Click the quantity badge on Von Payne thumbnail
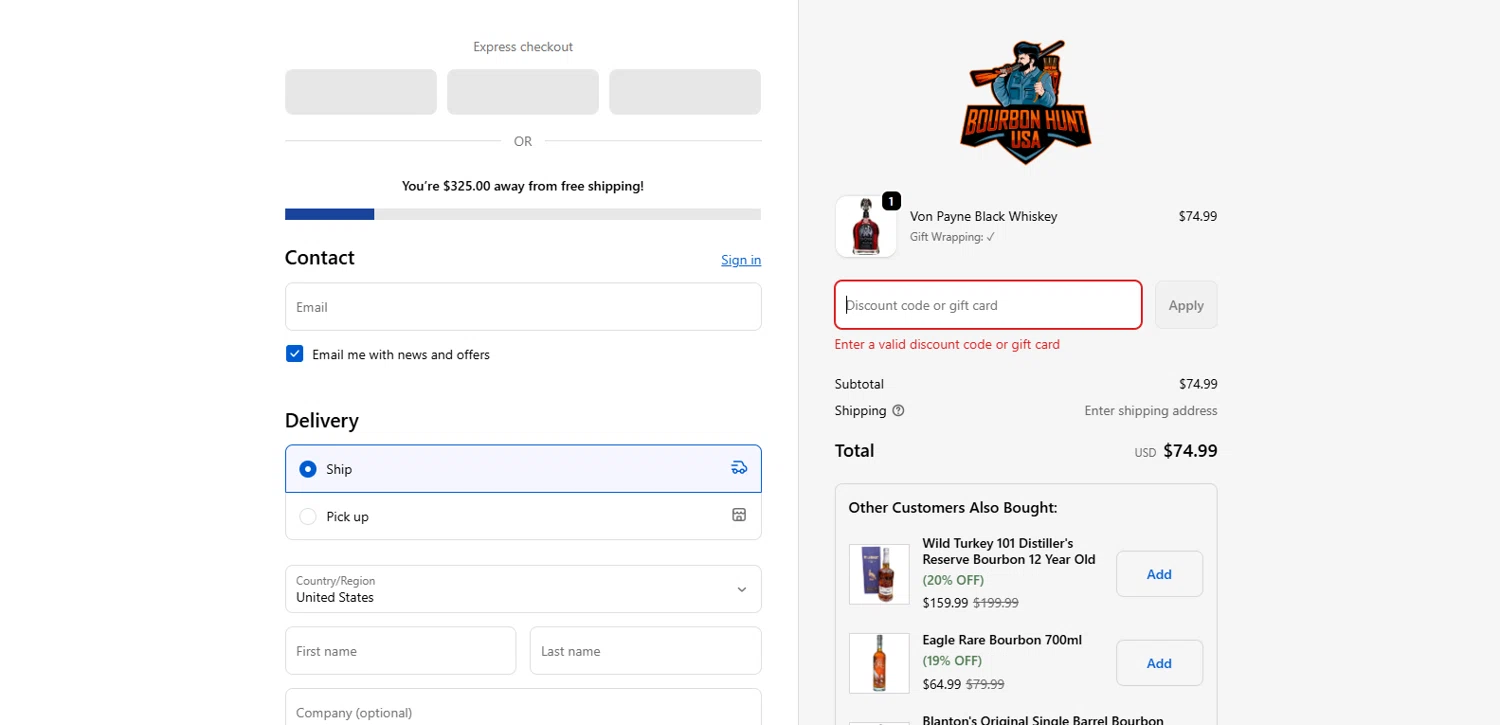Viewport: 1500px width, 725px height. [891, 201]
